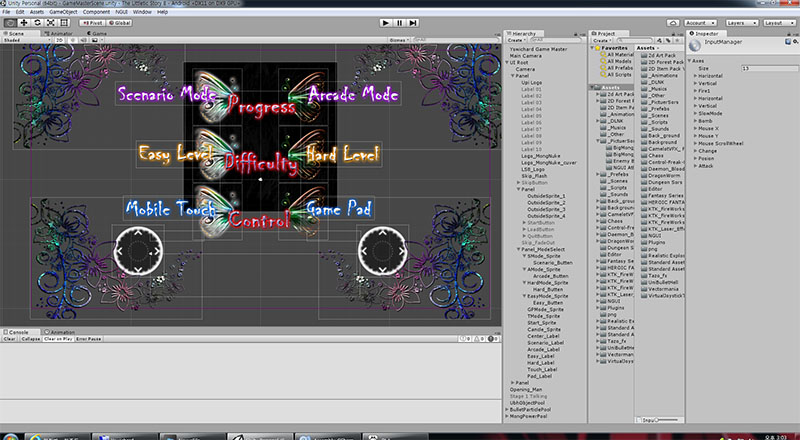Viewport: 800px width, 440px height.
Task: Toggle console warning messages filter
Action: (x=480, y=339)
